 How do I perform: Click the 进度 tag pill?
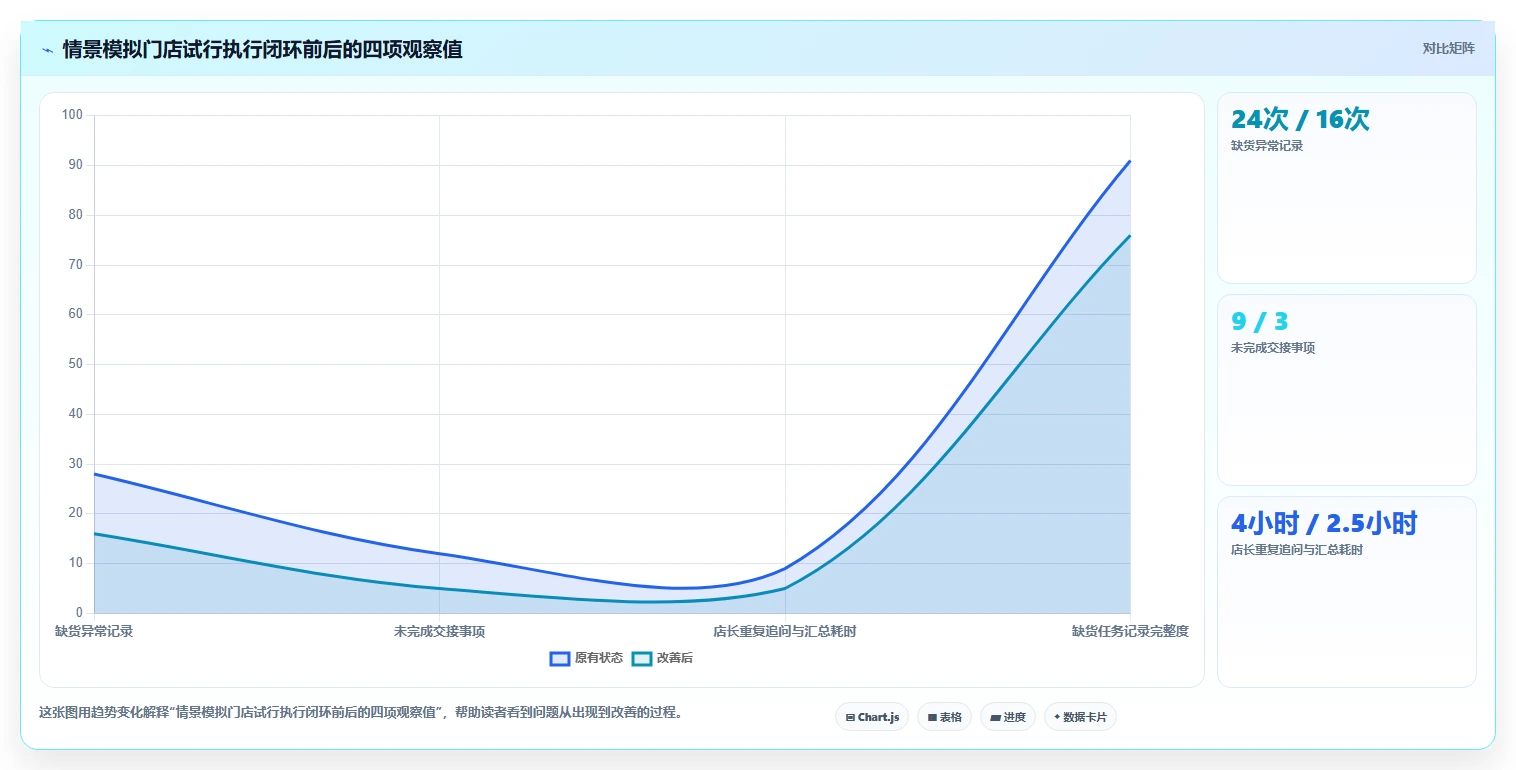pos(1008,717)
